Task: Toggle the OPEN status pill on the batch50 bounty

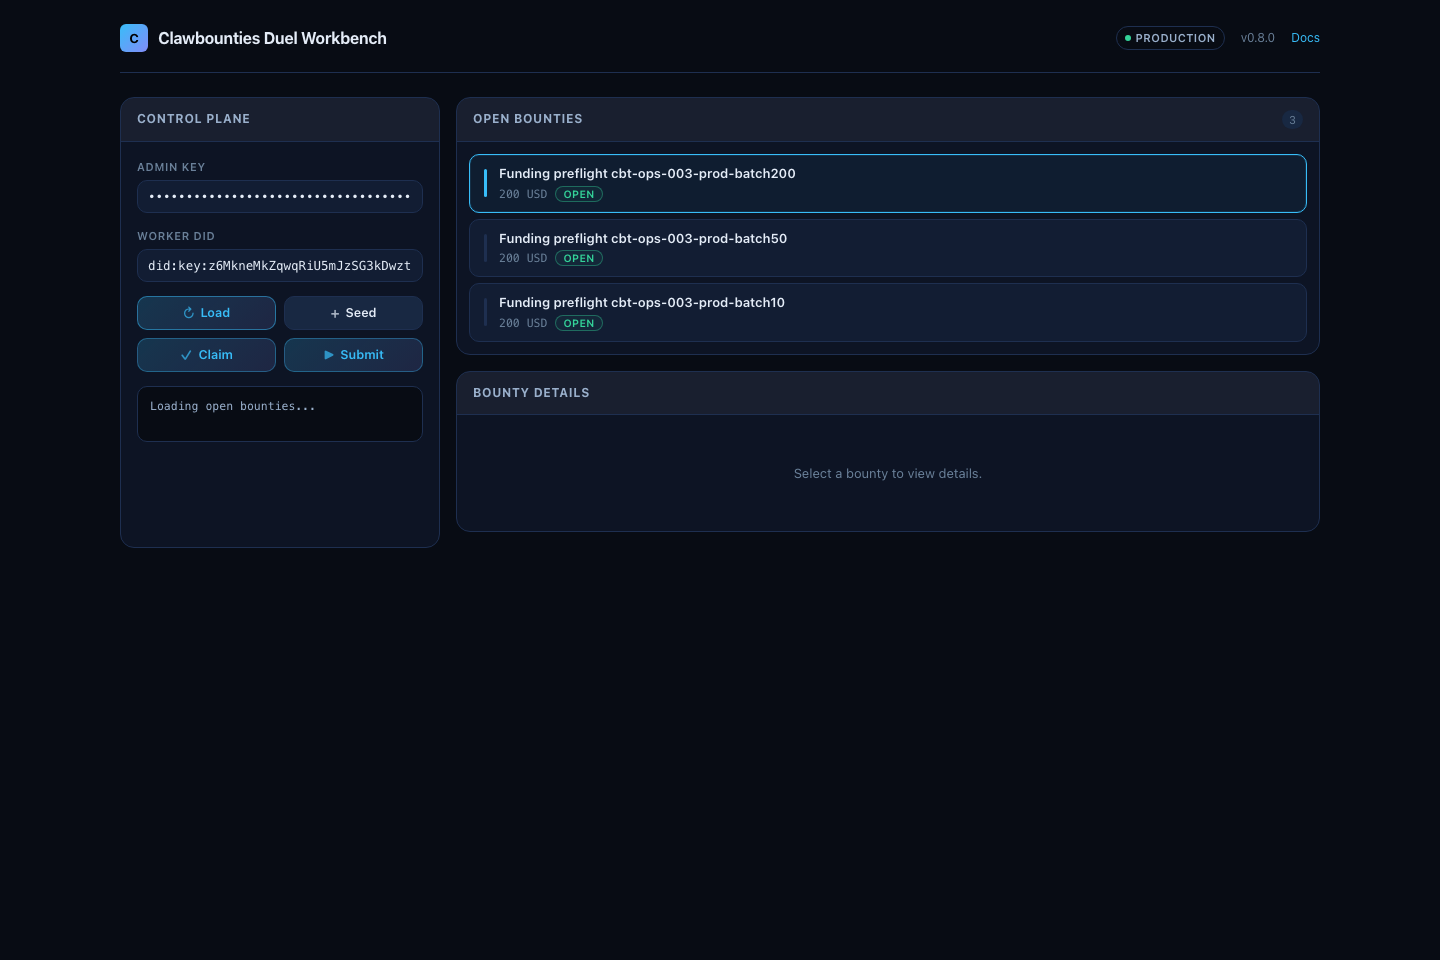Action: pyautogui.click(x=579, y=258)
